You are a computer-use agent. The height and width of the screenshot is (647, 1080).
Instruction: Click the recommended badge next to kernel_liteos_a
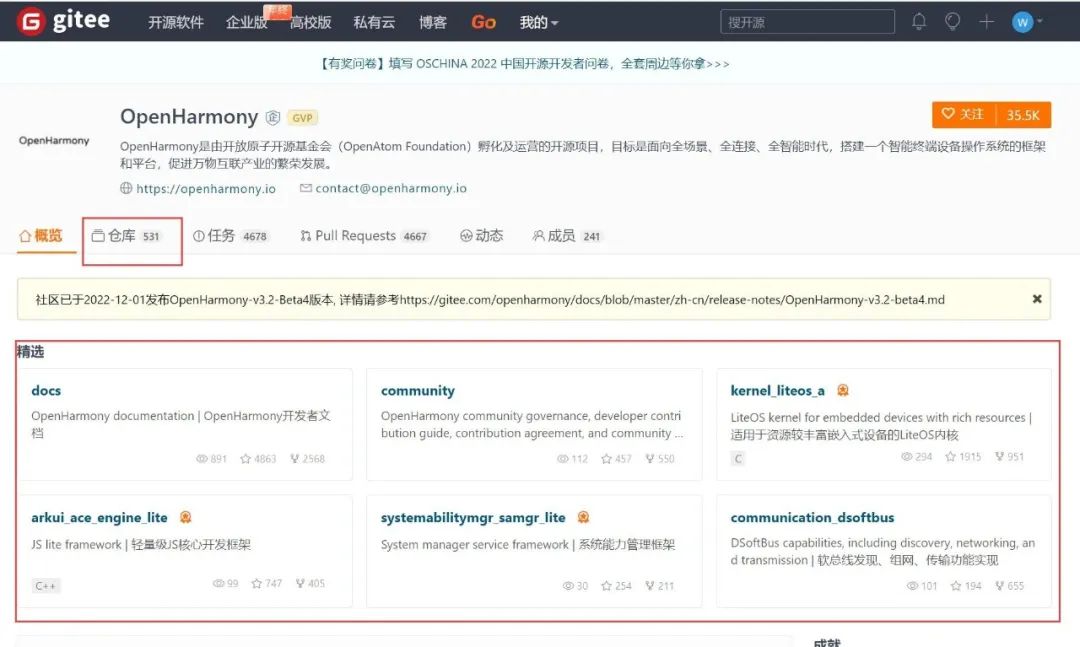click(843, 390)
